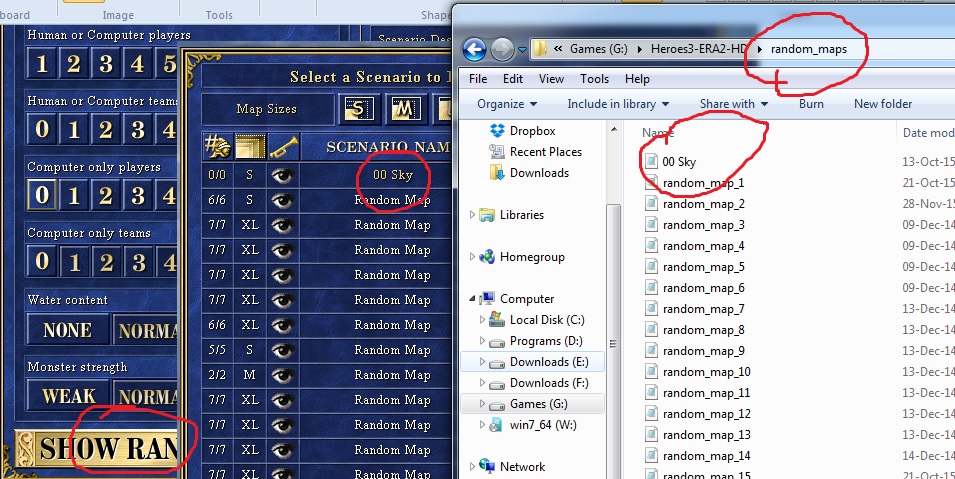955x479 pixels.
Task: Click the file icon of random_map_10
Action: (652, 371)
